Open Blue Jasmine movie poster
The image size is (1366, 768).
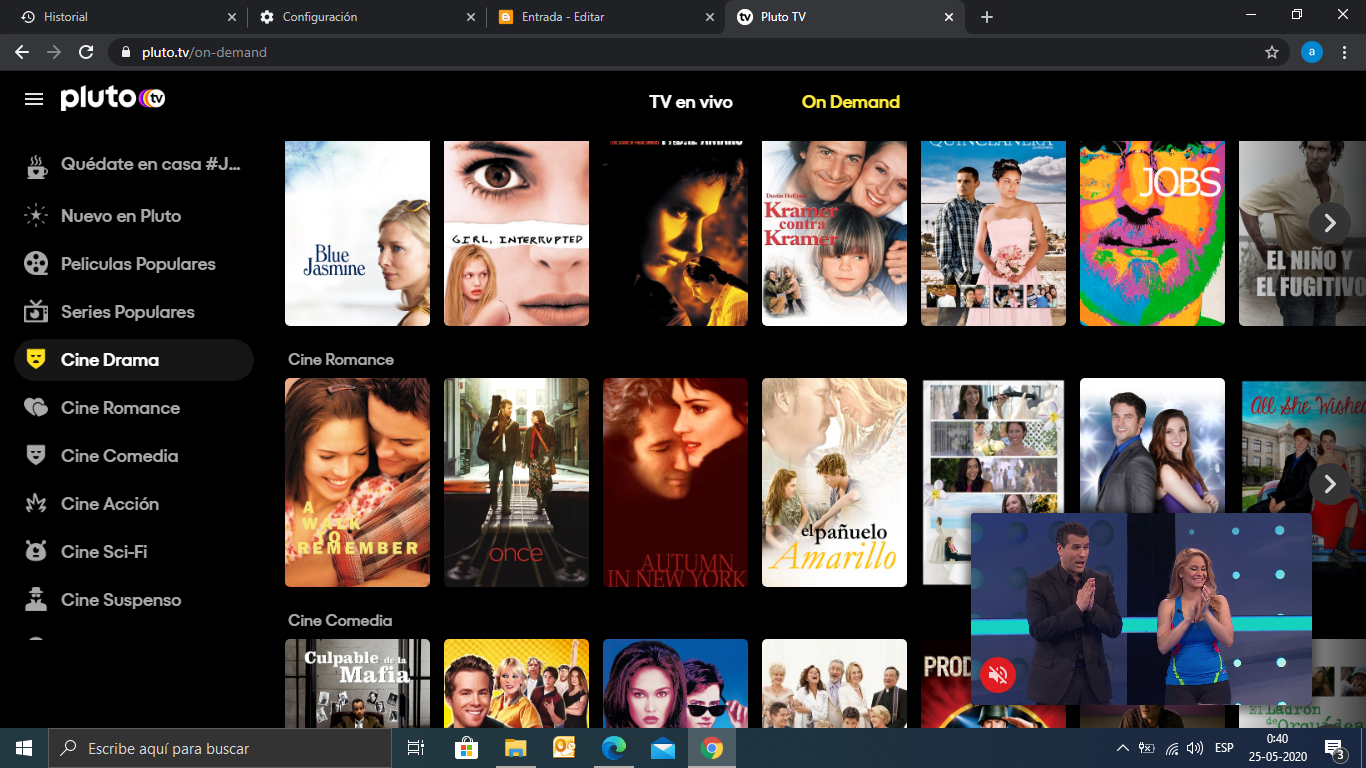point(357,233)
